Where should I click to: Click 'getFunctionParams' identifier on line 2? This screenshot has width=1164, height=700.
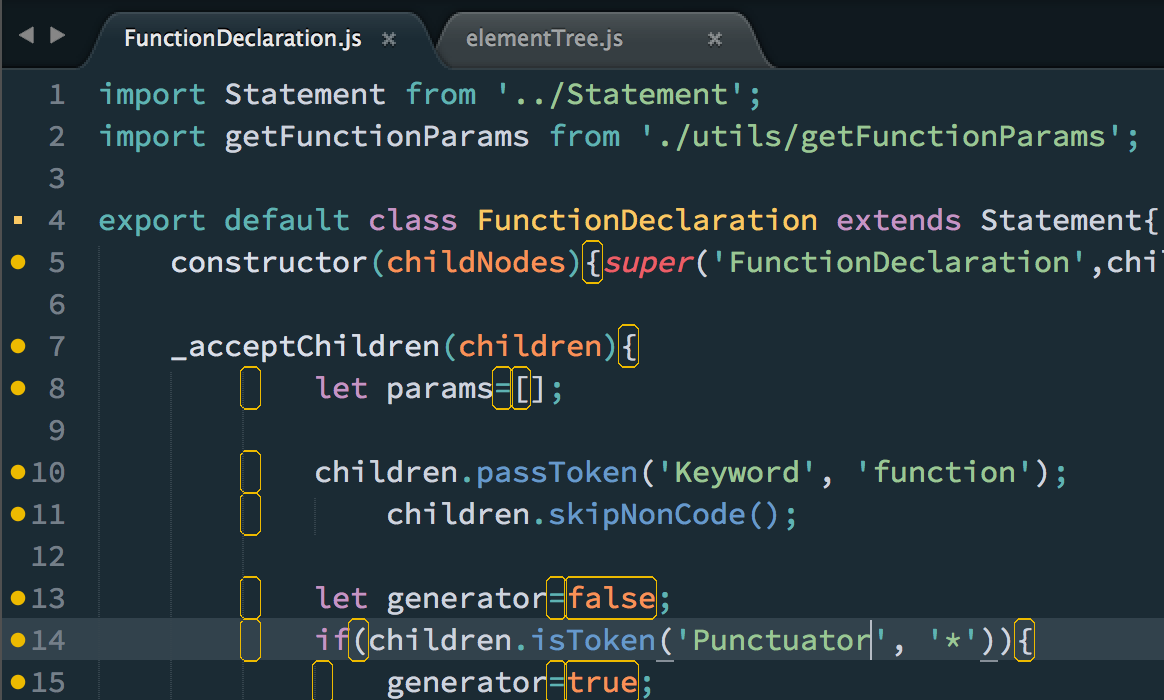[377, 137]
